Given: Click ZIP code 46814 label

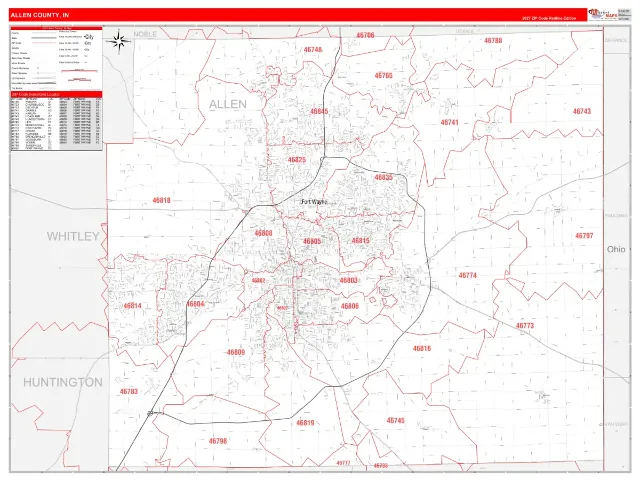Looking at the screenshot, I should [132, 306].
